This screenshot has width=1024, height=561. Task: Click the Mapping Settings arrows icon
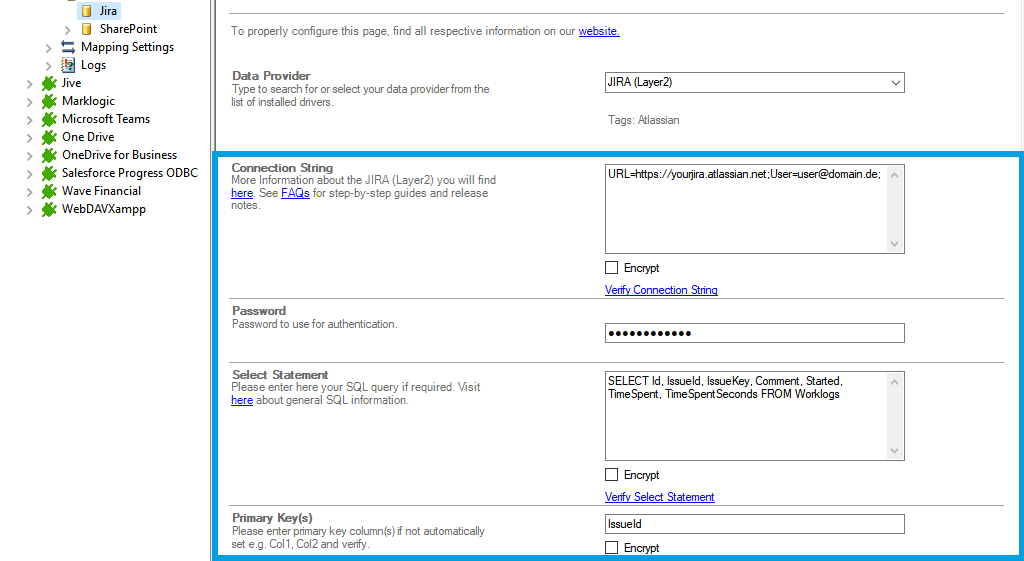pyautogui.click(x=68, y=47)
